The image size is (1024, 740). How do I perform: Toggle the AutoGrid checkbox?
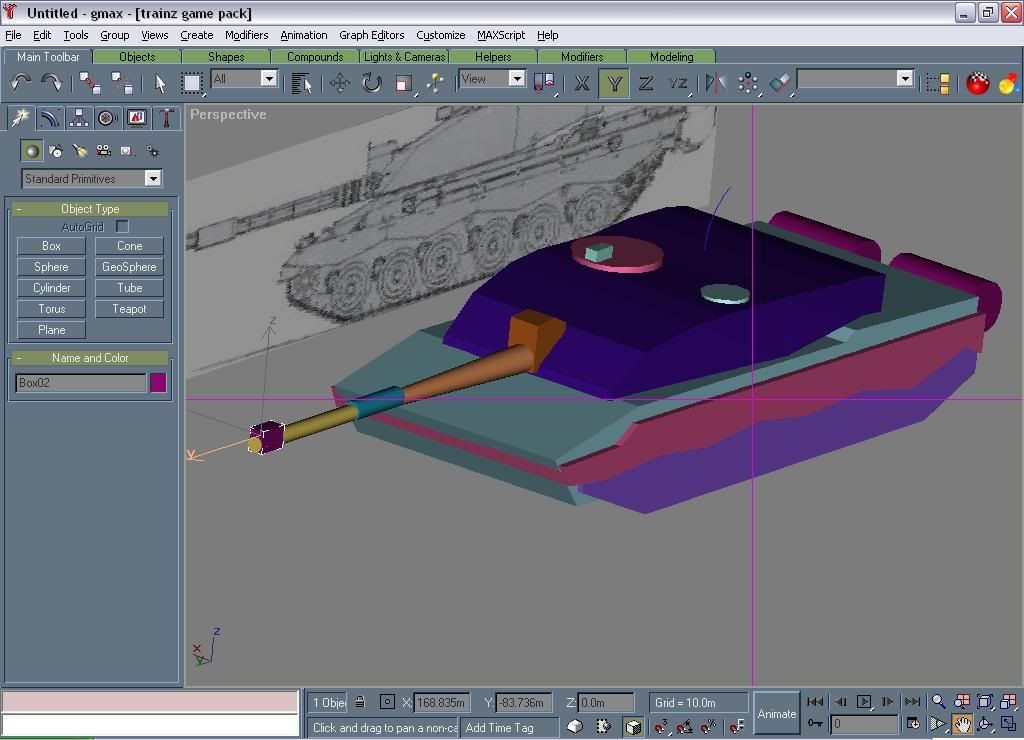[122, 226]
